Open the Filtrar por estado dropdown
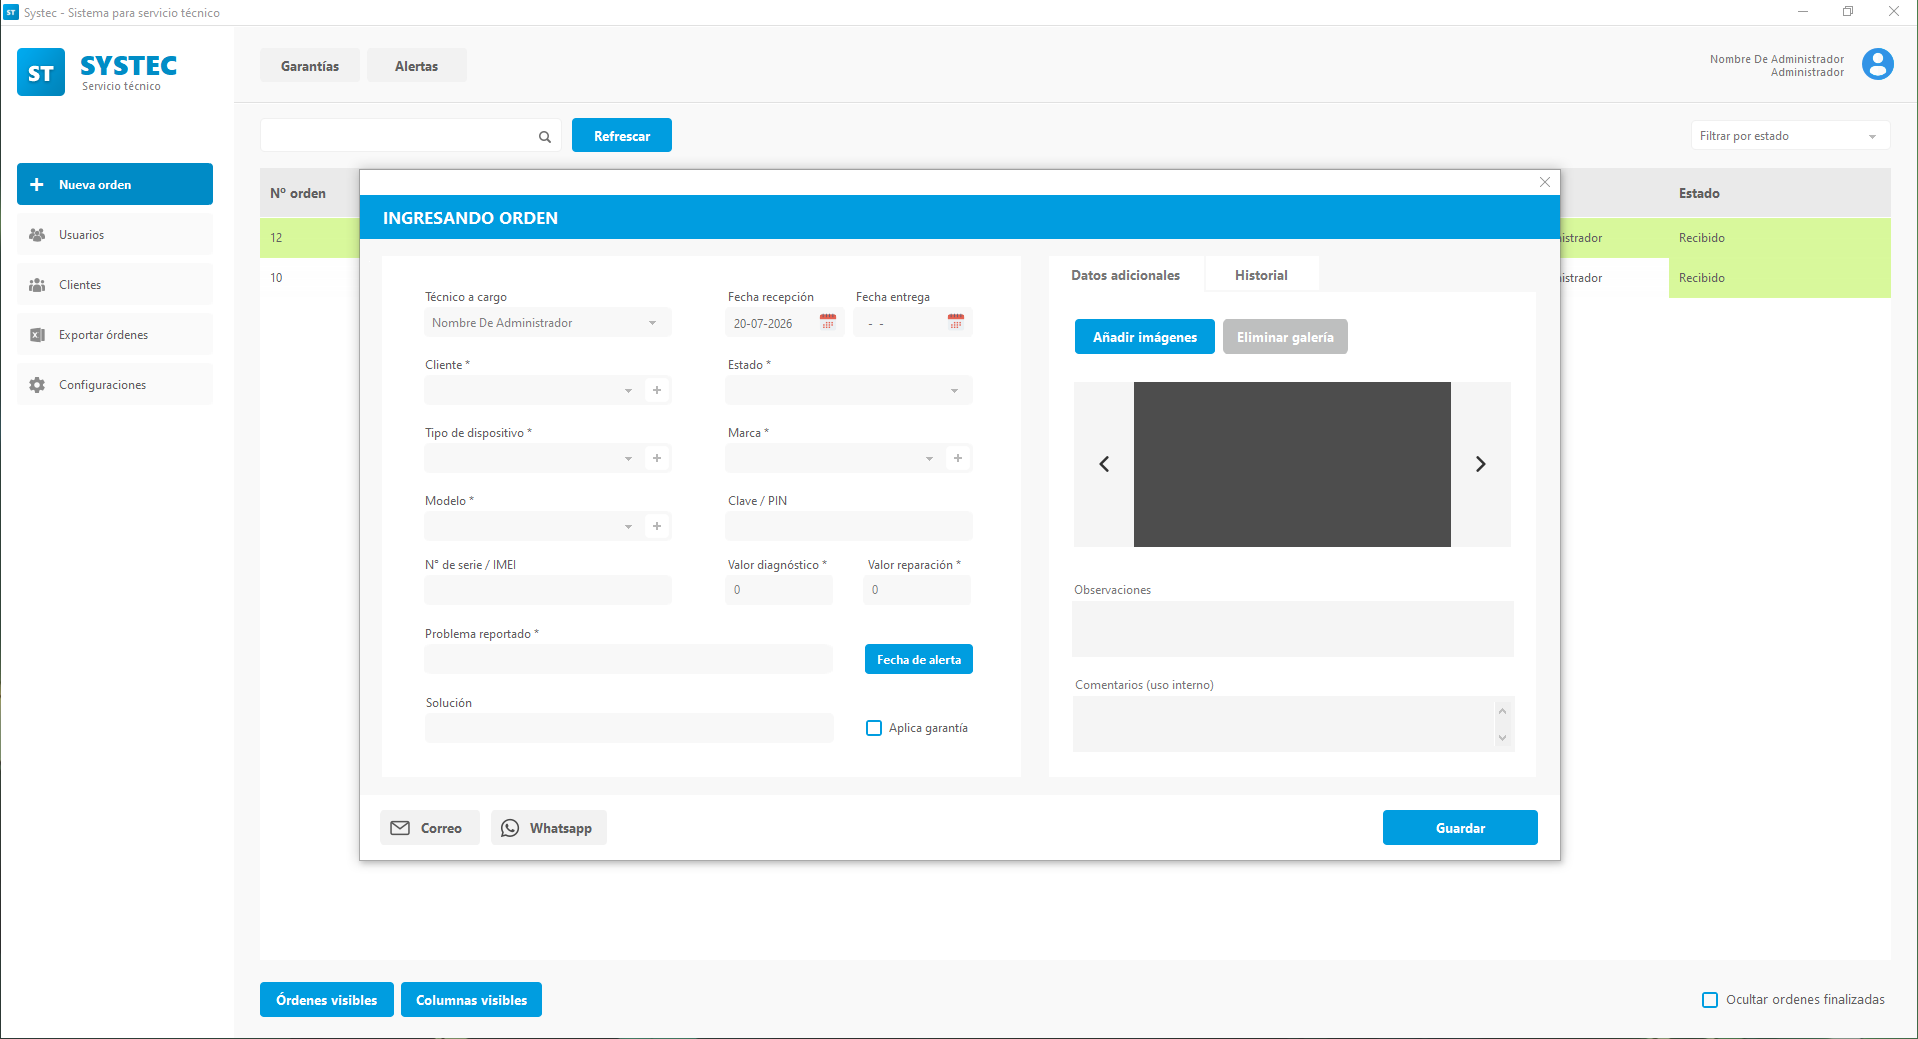The width and height of the screenshot is (1918, 1039). [x=1790, y=136]
